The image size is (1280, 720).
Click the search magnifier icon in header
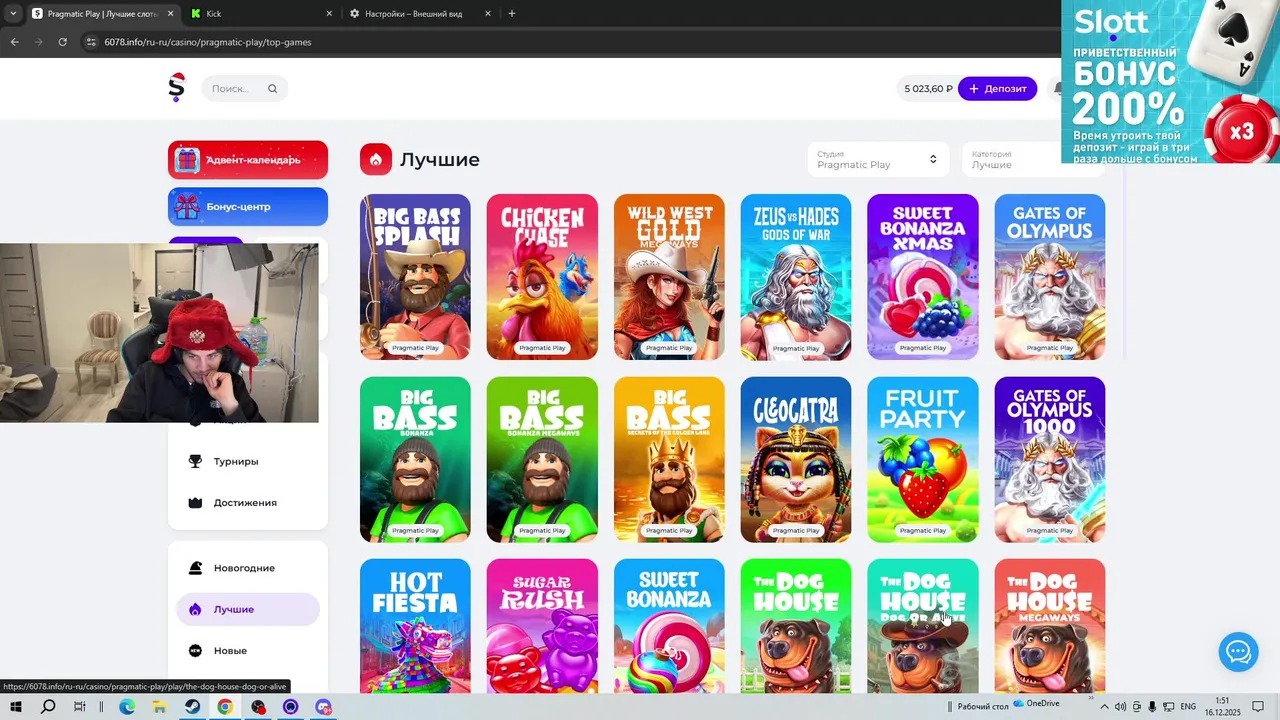click(272, 89)
